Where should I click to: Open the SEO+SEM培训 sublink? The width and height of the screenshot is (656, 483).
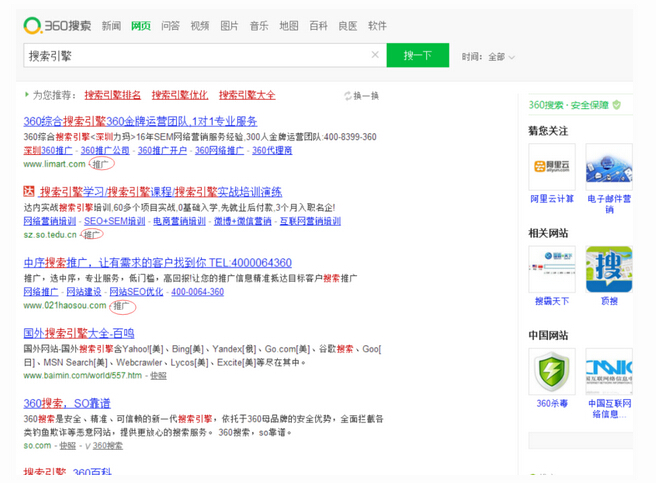coord(115,221)
